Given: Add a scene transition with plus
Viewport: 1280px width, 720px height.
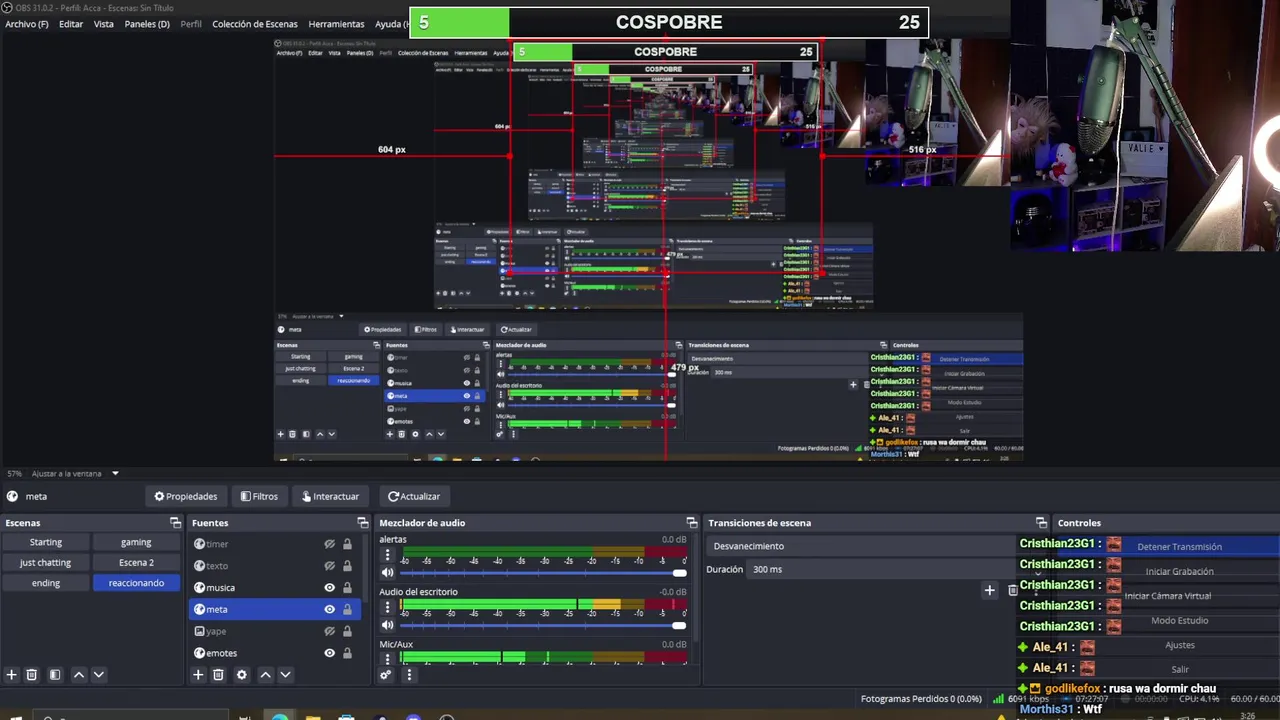Looking at the screenshot, I should 989,590.
